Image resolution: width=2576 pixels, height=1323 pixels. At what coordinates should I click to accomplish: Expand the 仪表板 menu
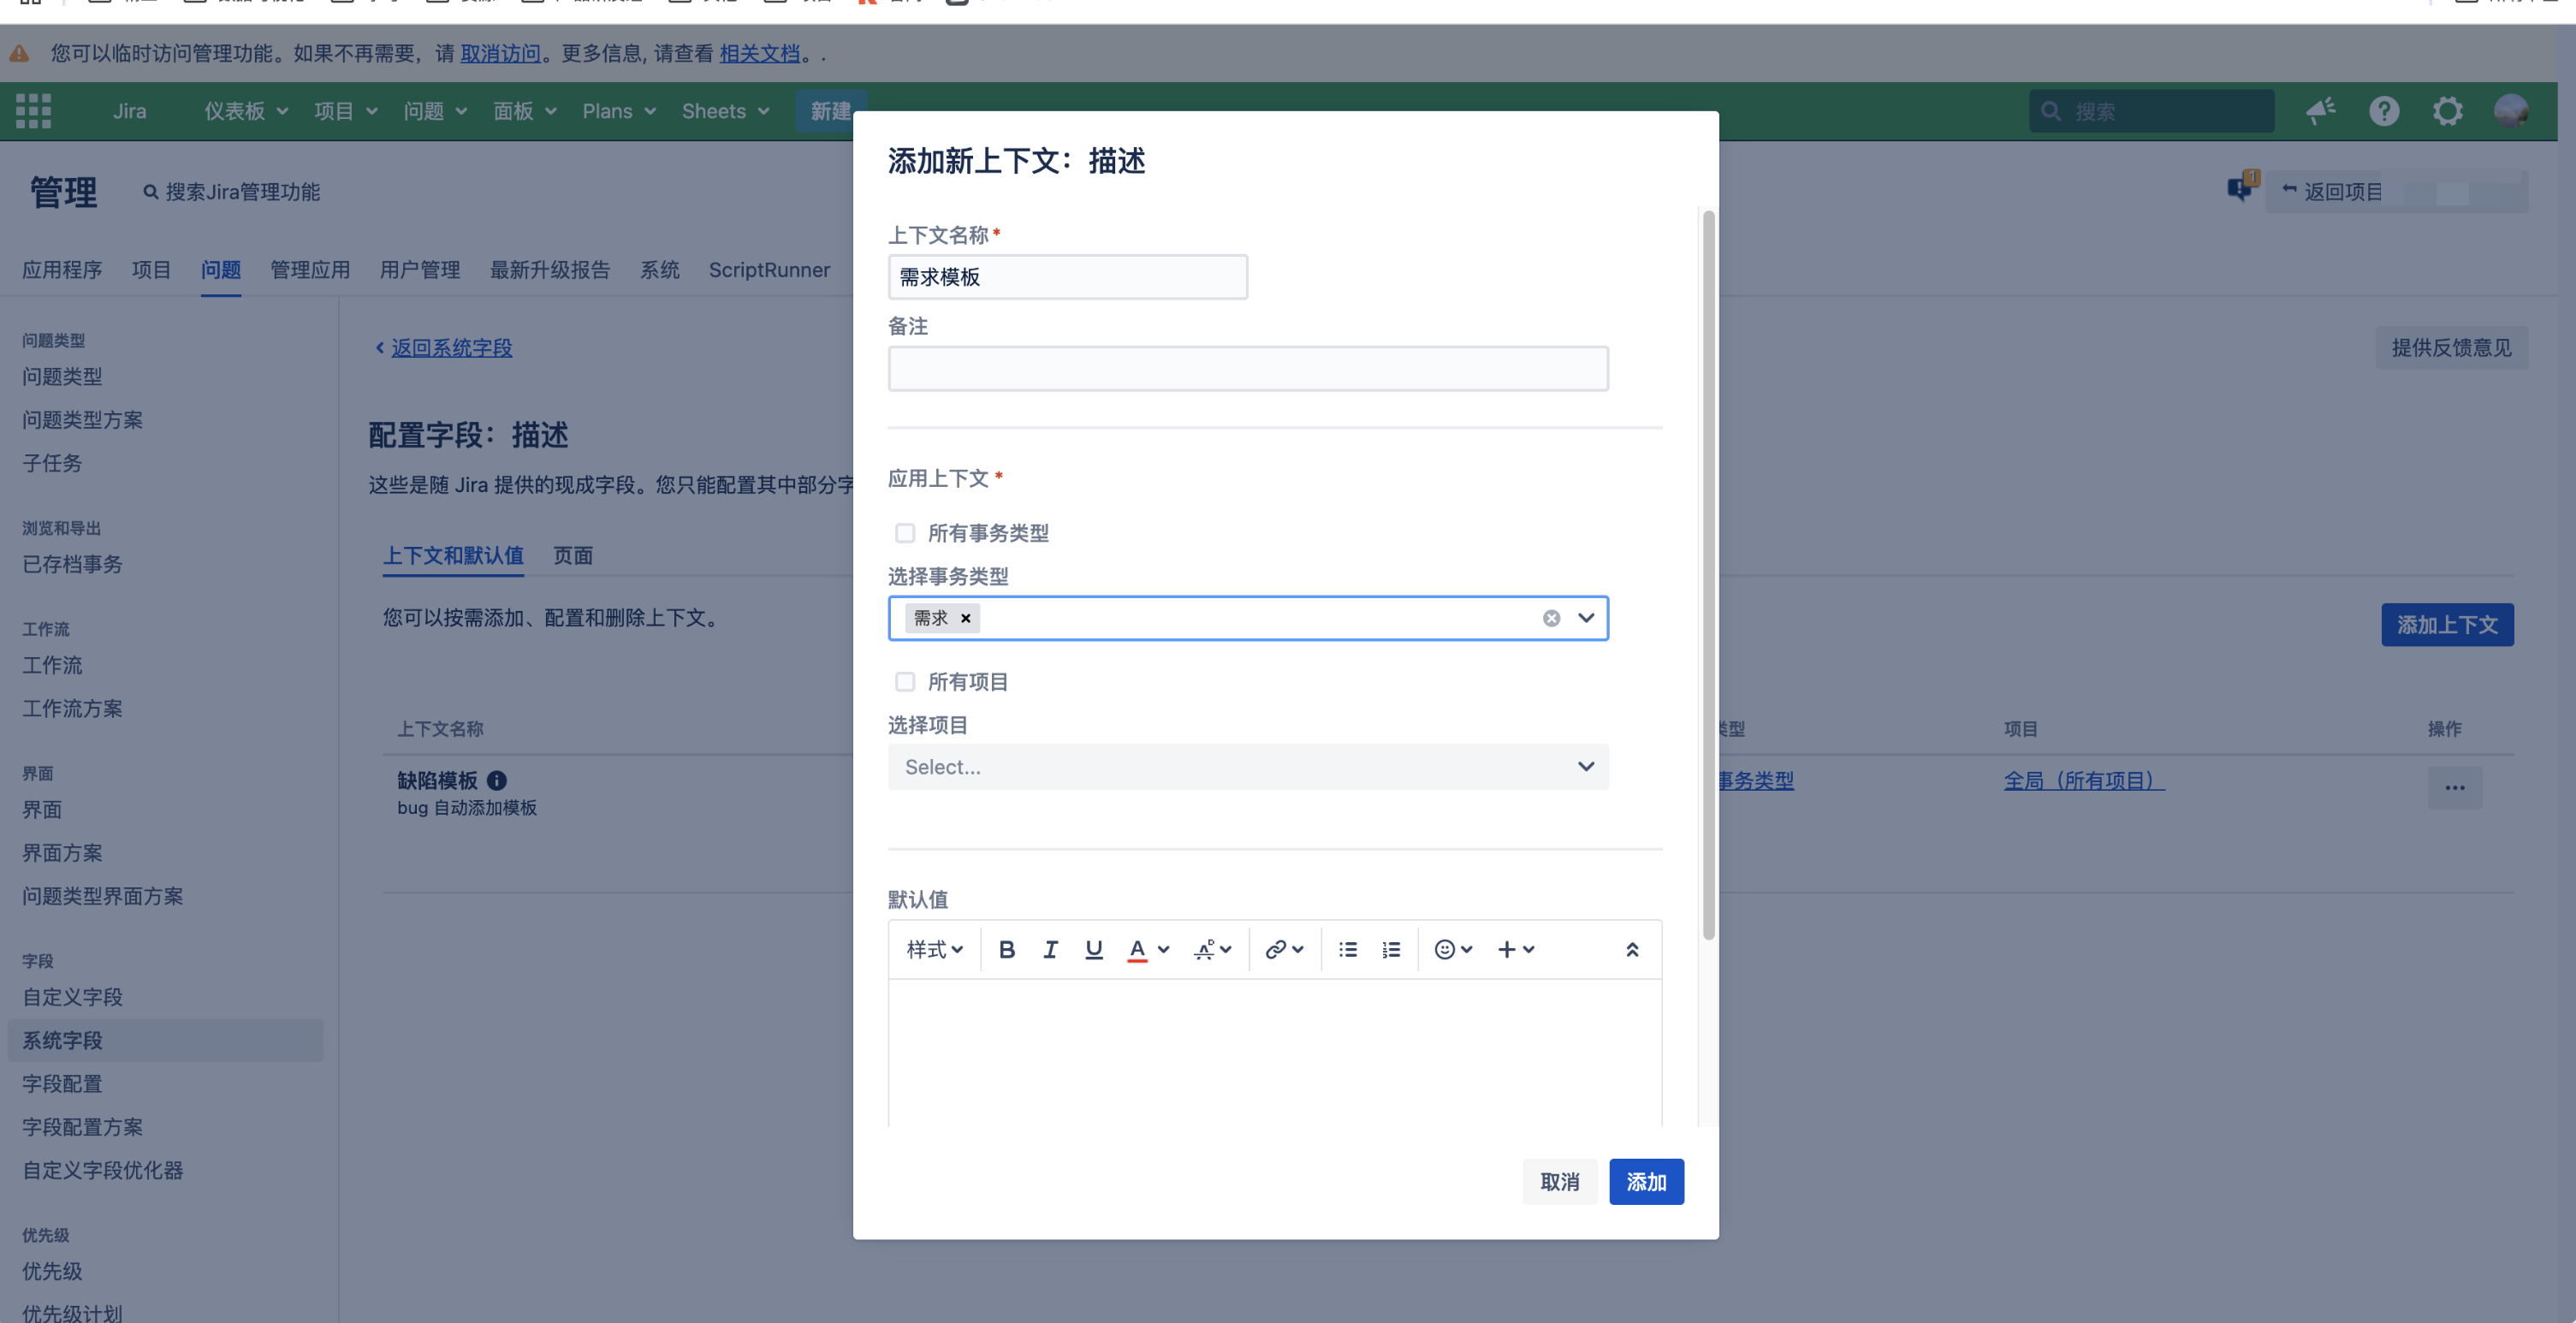pyautogui.click(x=246, y=111)
